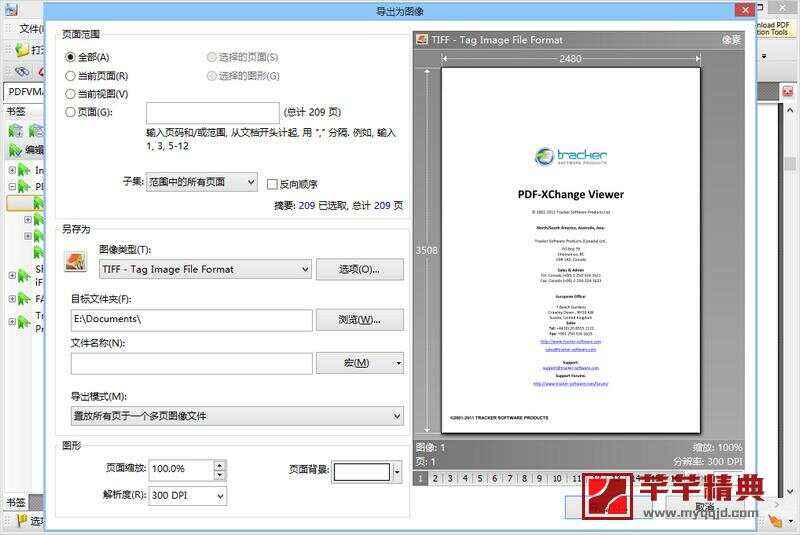Click the 文件名称(N) file name field
This screenshot has width=800, height=535.
(191, 364)
